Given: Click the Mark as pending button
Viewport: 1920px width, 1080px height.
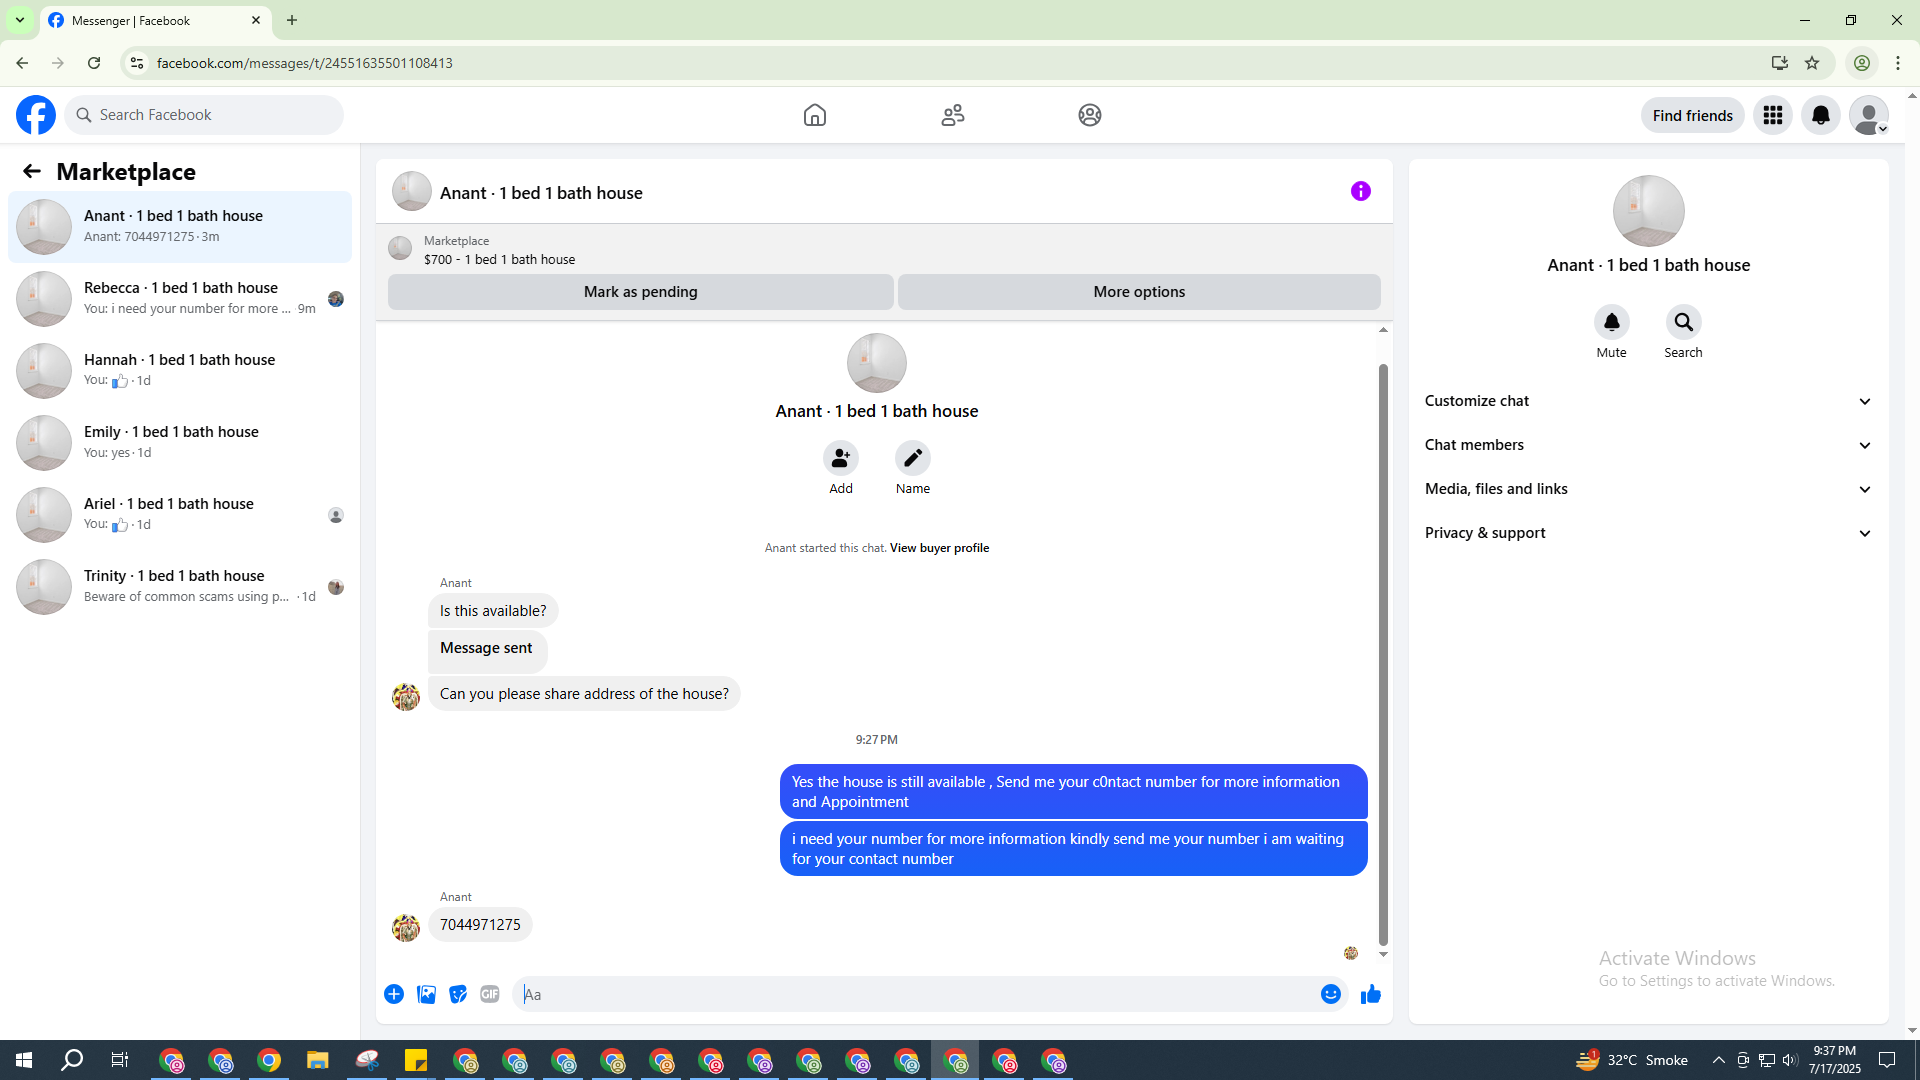Looking at the screenshot, I should (x=641, y=292).
